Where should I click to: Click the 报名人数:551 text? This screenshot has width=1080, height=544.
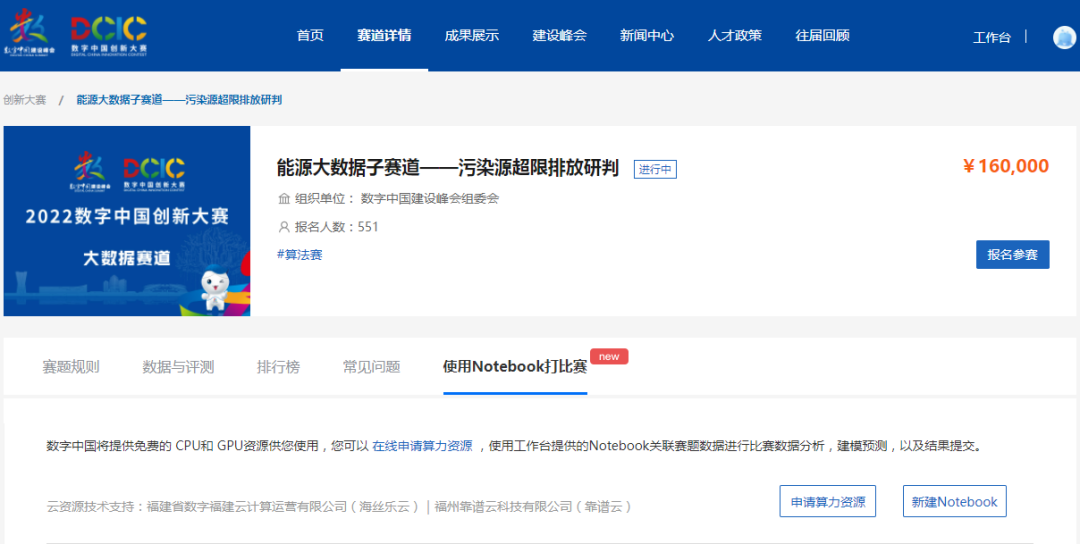(x=337, y=227)
